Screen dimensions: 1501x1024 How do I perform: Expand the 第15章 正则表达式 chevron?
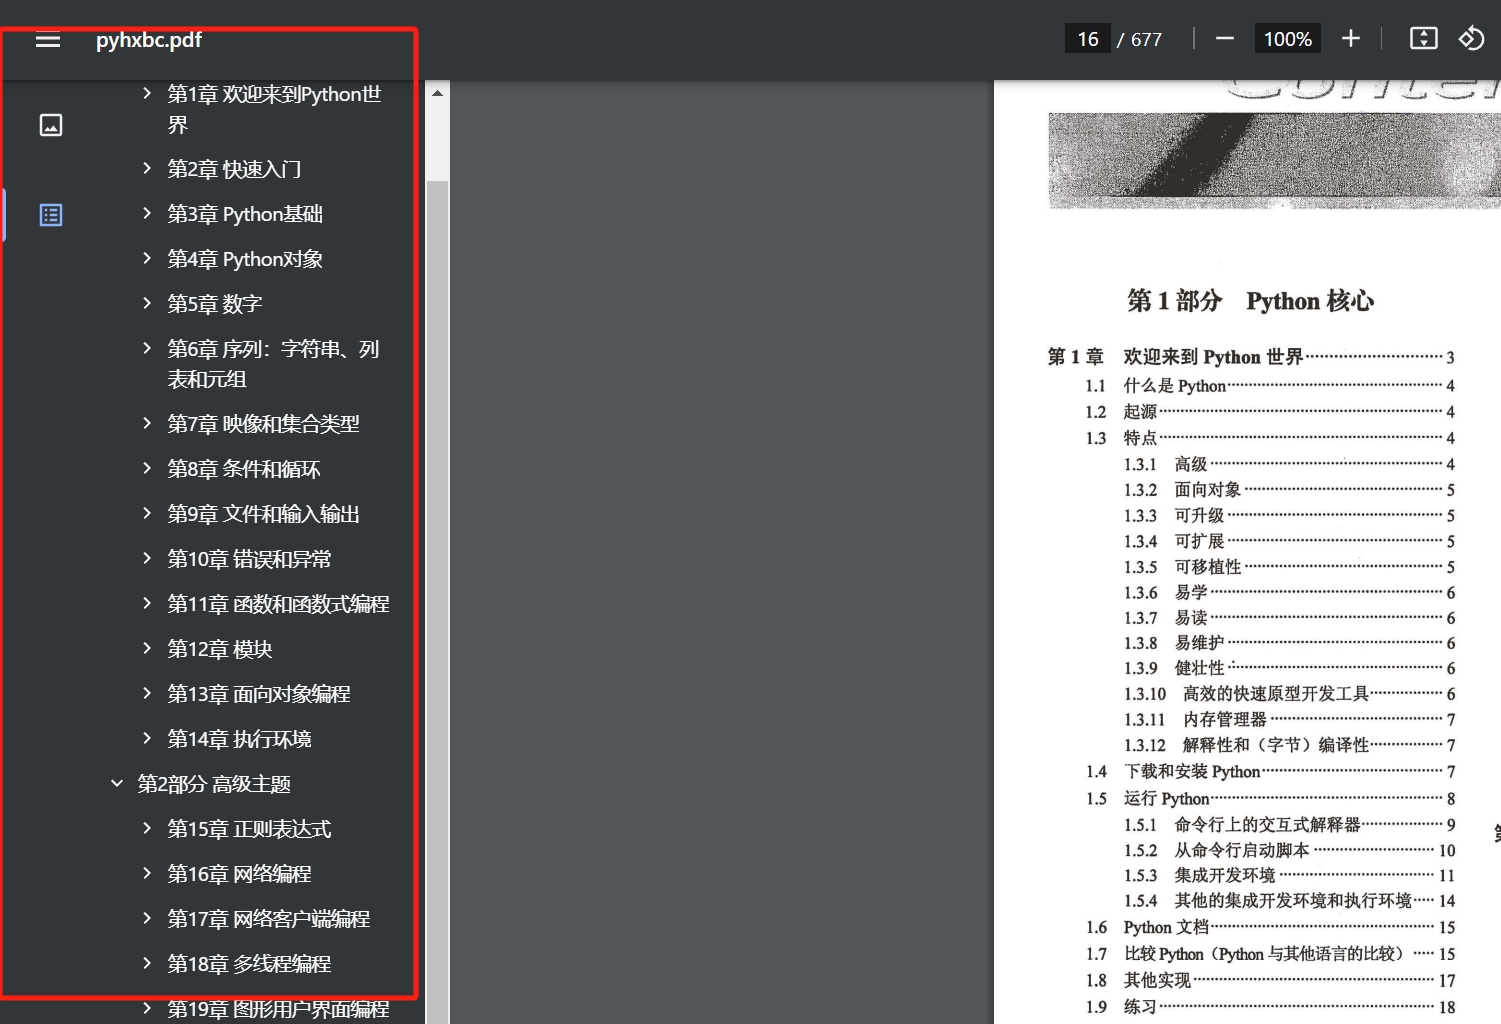(147, 829)
